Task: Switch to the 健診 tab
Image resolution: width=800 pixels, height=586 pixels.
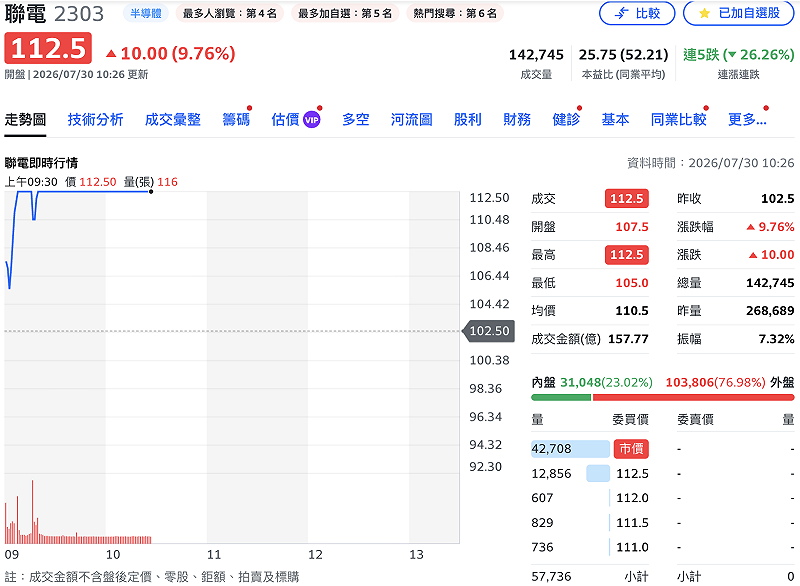Action: (x=566, y=119)
